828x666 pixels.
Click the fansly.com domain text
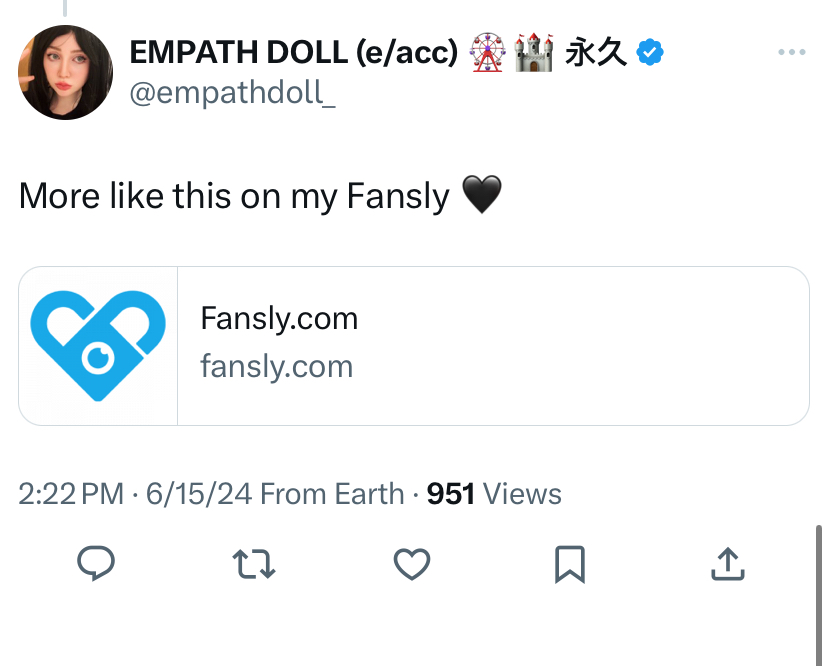(x=276, y=366)
